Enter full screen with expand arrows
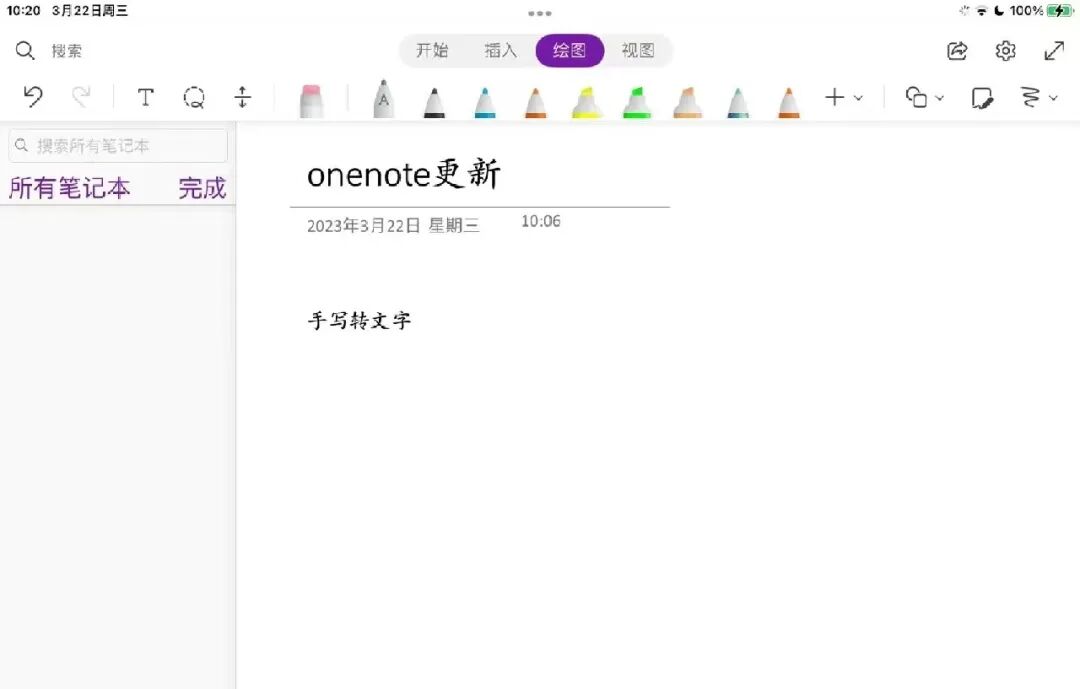 [1055, 50]
